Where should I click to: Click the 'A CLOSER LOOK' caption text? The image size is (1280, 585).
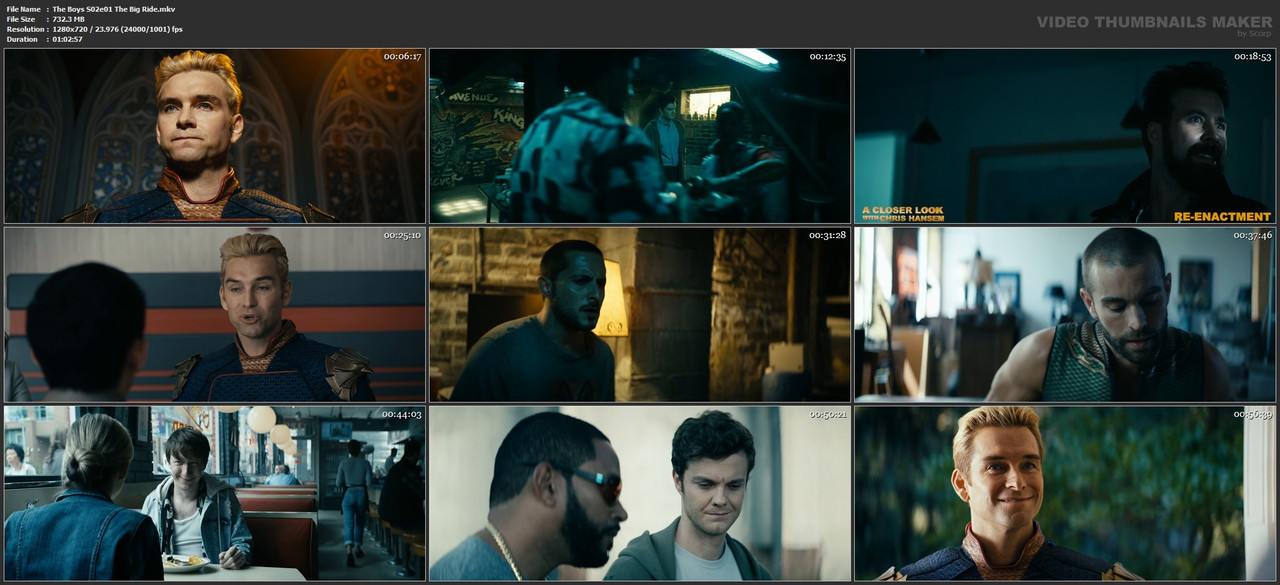point(902,210)
